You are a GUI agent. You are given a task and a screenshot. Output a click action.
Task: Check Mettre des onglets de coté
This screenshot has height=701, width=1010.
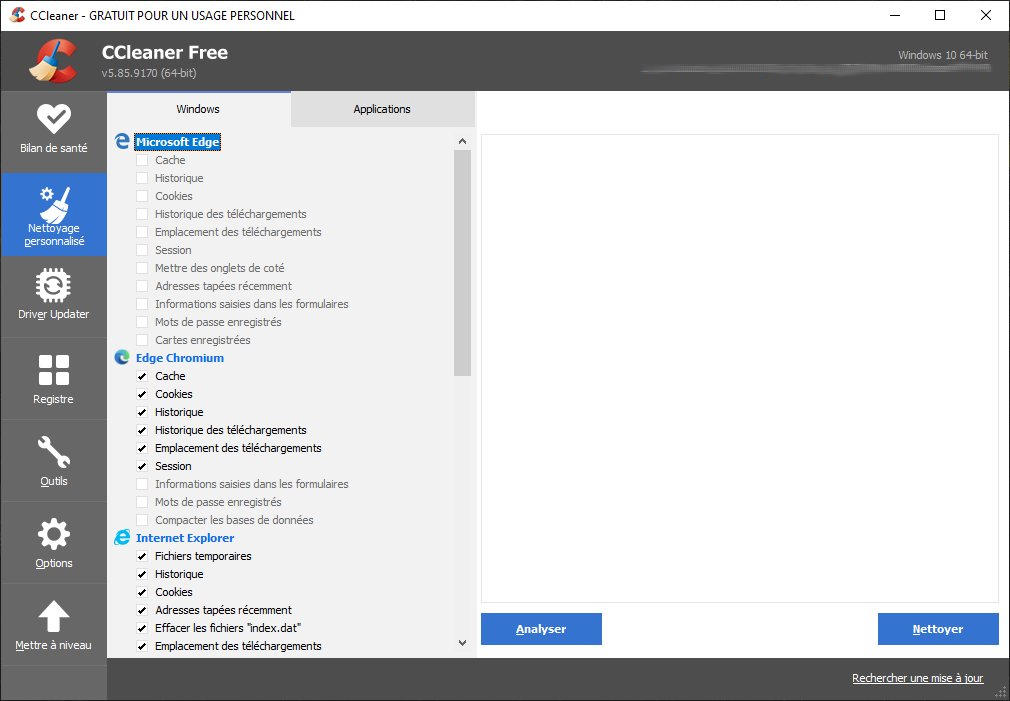click(x=142, y=269)
